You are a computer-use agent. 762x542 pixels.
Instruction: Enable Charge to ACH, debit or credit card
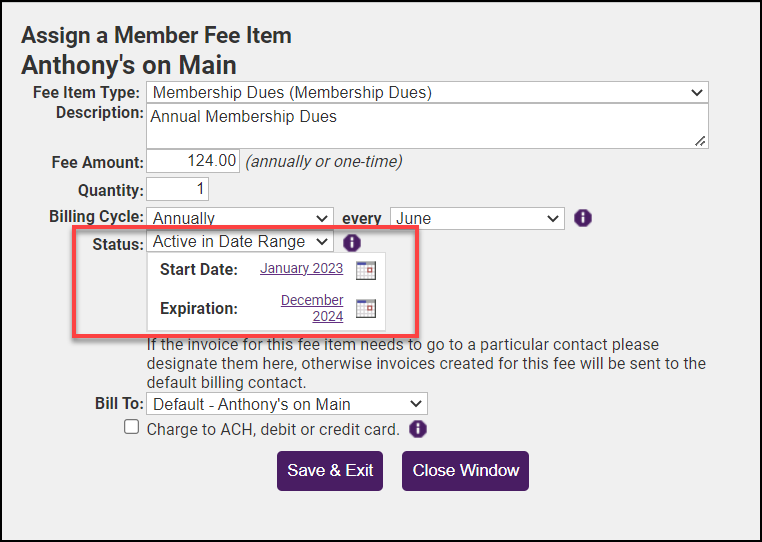pos(131,428)
